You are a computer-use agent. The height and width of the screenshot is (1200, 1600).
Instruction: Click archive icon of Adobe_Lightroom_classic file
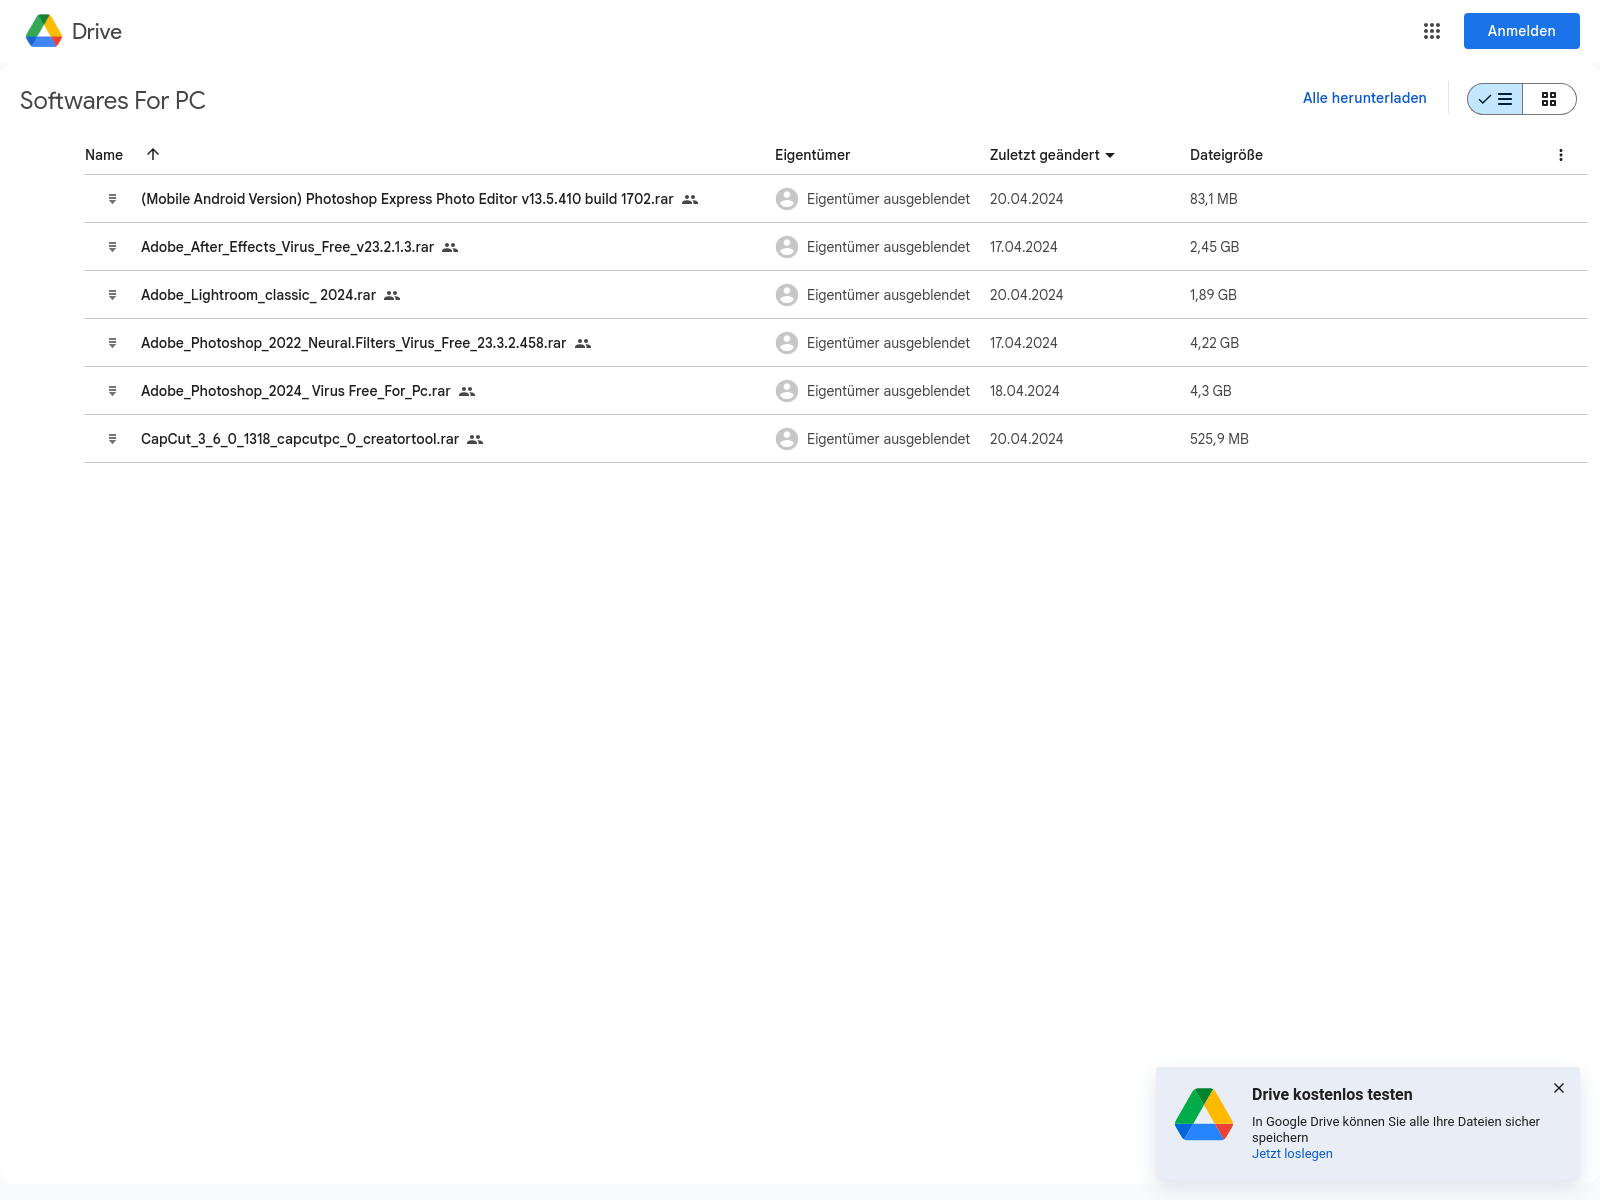click(x=112, y=295)
